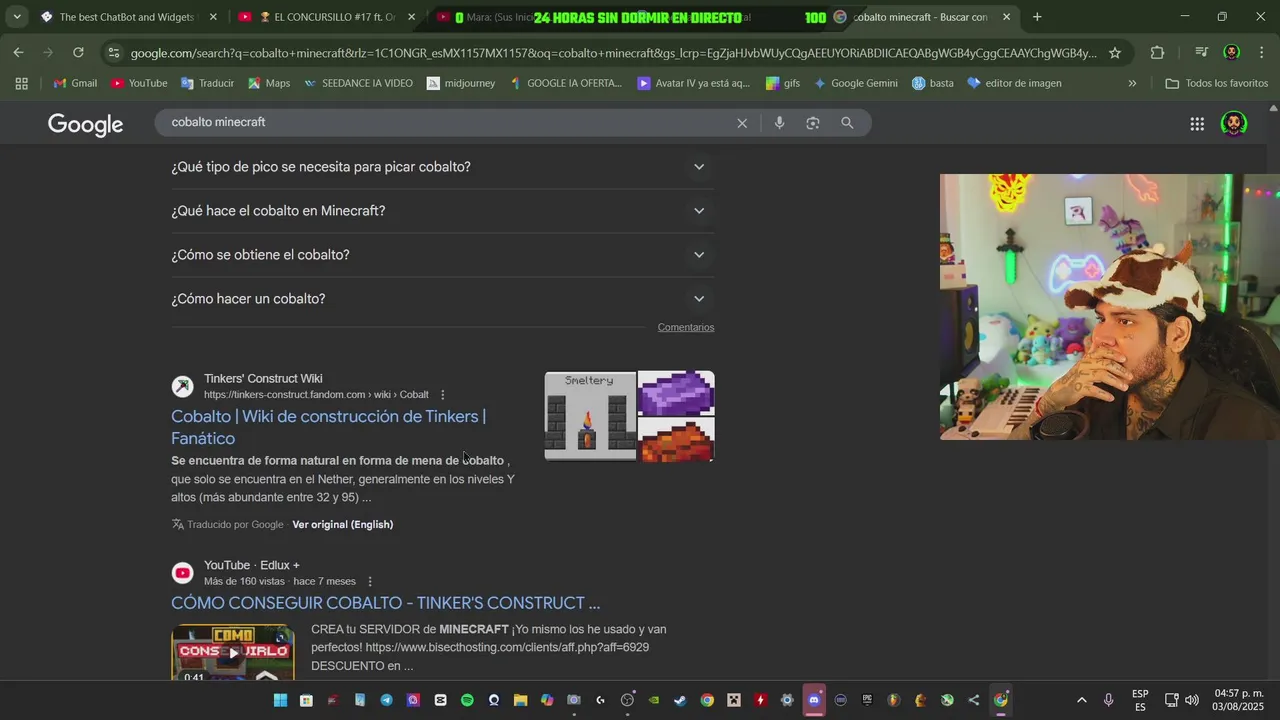Screen dimensions: 1280x720
Task: Open Epic Games launcher from taskbar
Action: point(867,700)
